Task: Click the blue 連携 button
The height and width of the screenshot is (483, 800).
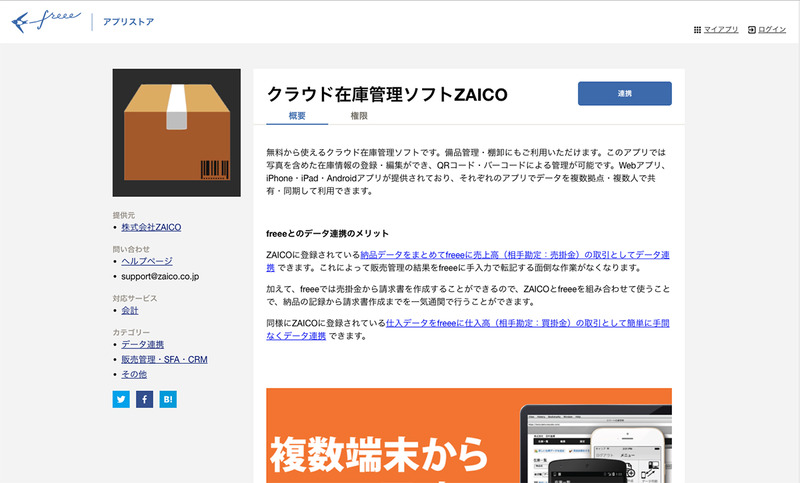Action: coord(624,93)
